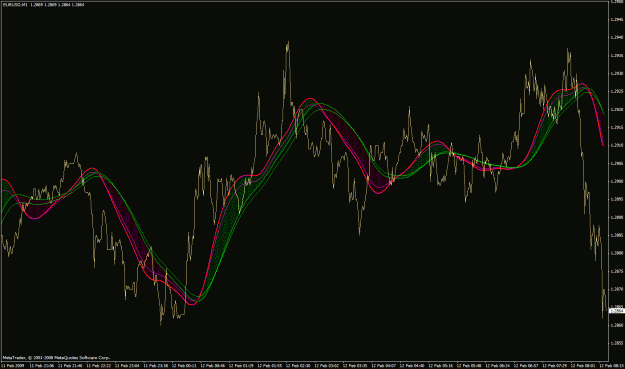Click the 11 Feb 2009 date label
625x369 pixels.
(x=12, y=365)
